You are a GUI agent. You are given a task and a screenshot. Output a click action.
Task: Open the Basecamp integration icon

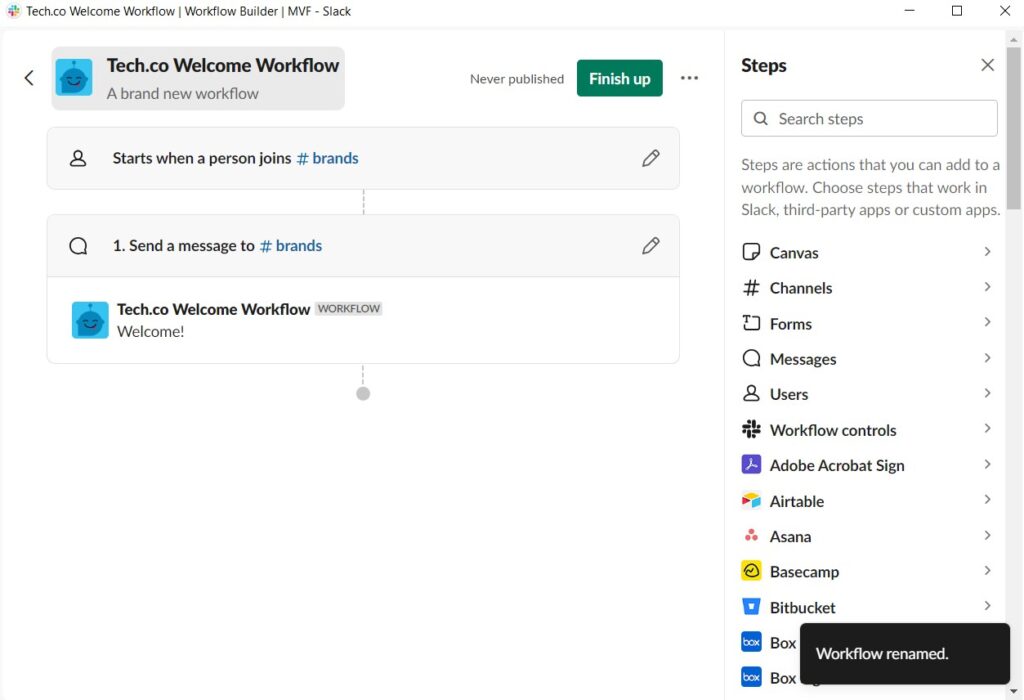pos(751,571)
